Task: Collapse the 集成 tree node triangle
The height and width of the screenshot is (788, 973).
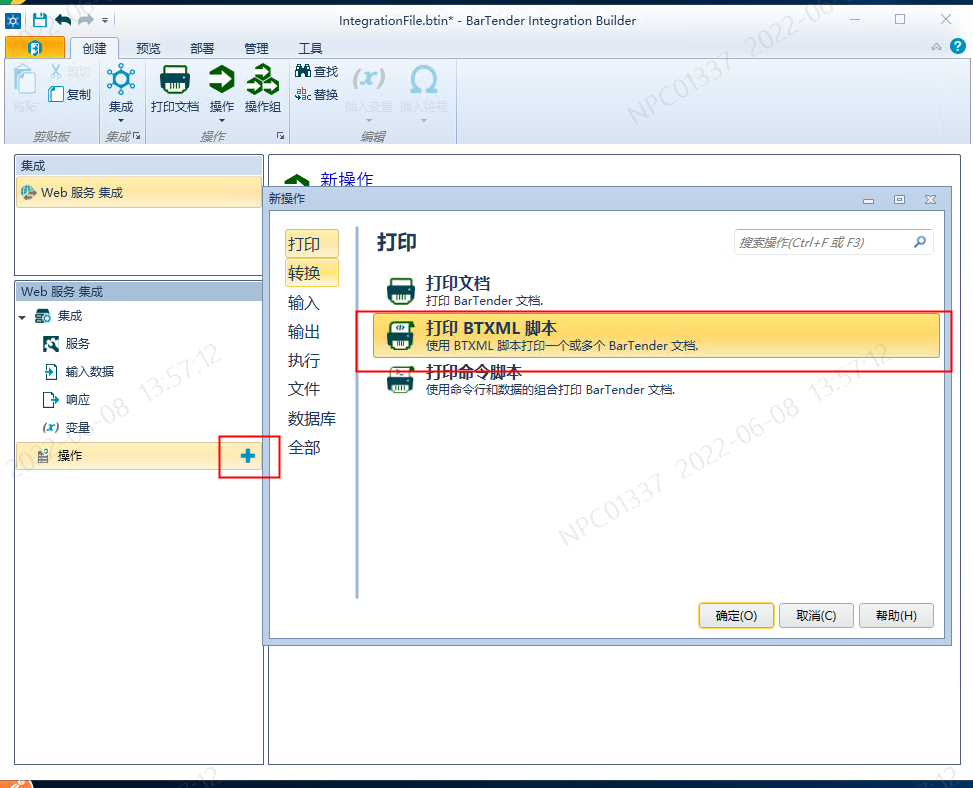Action: (22, 315)
